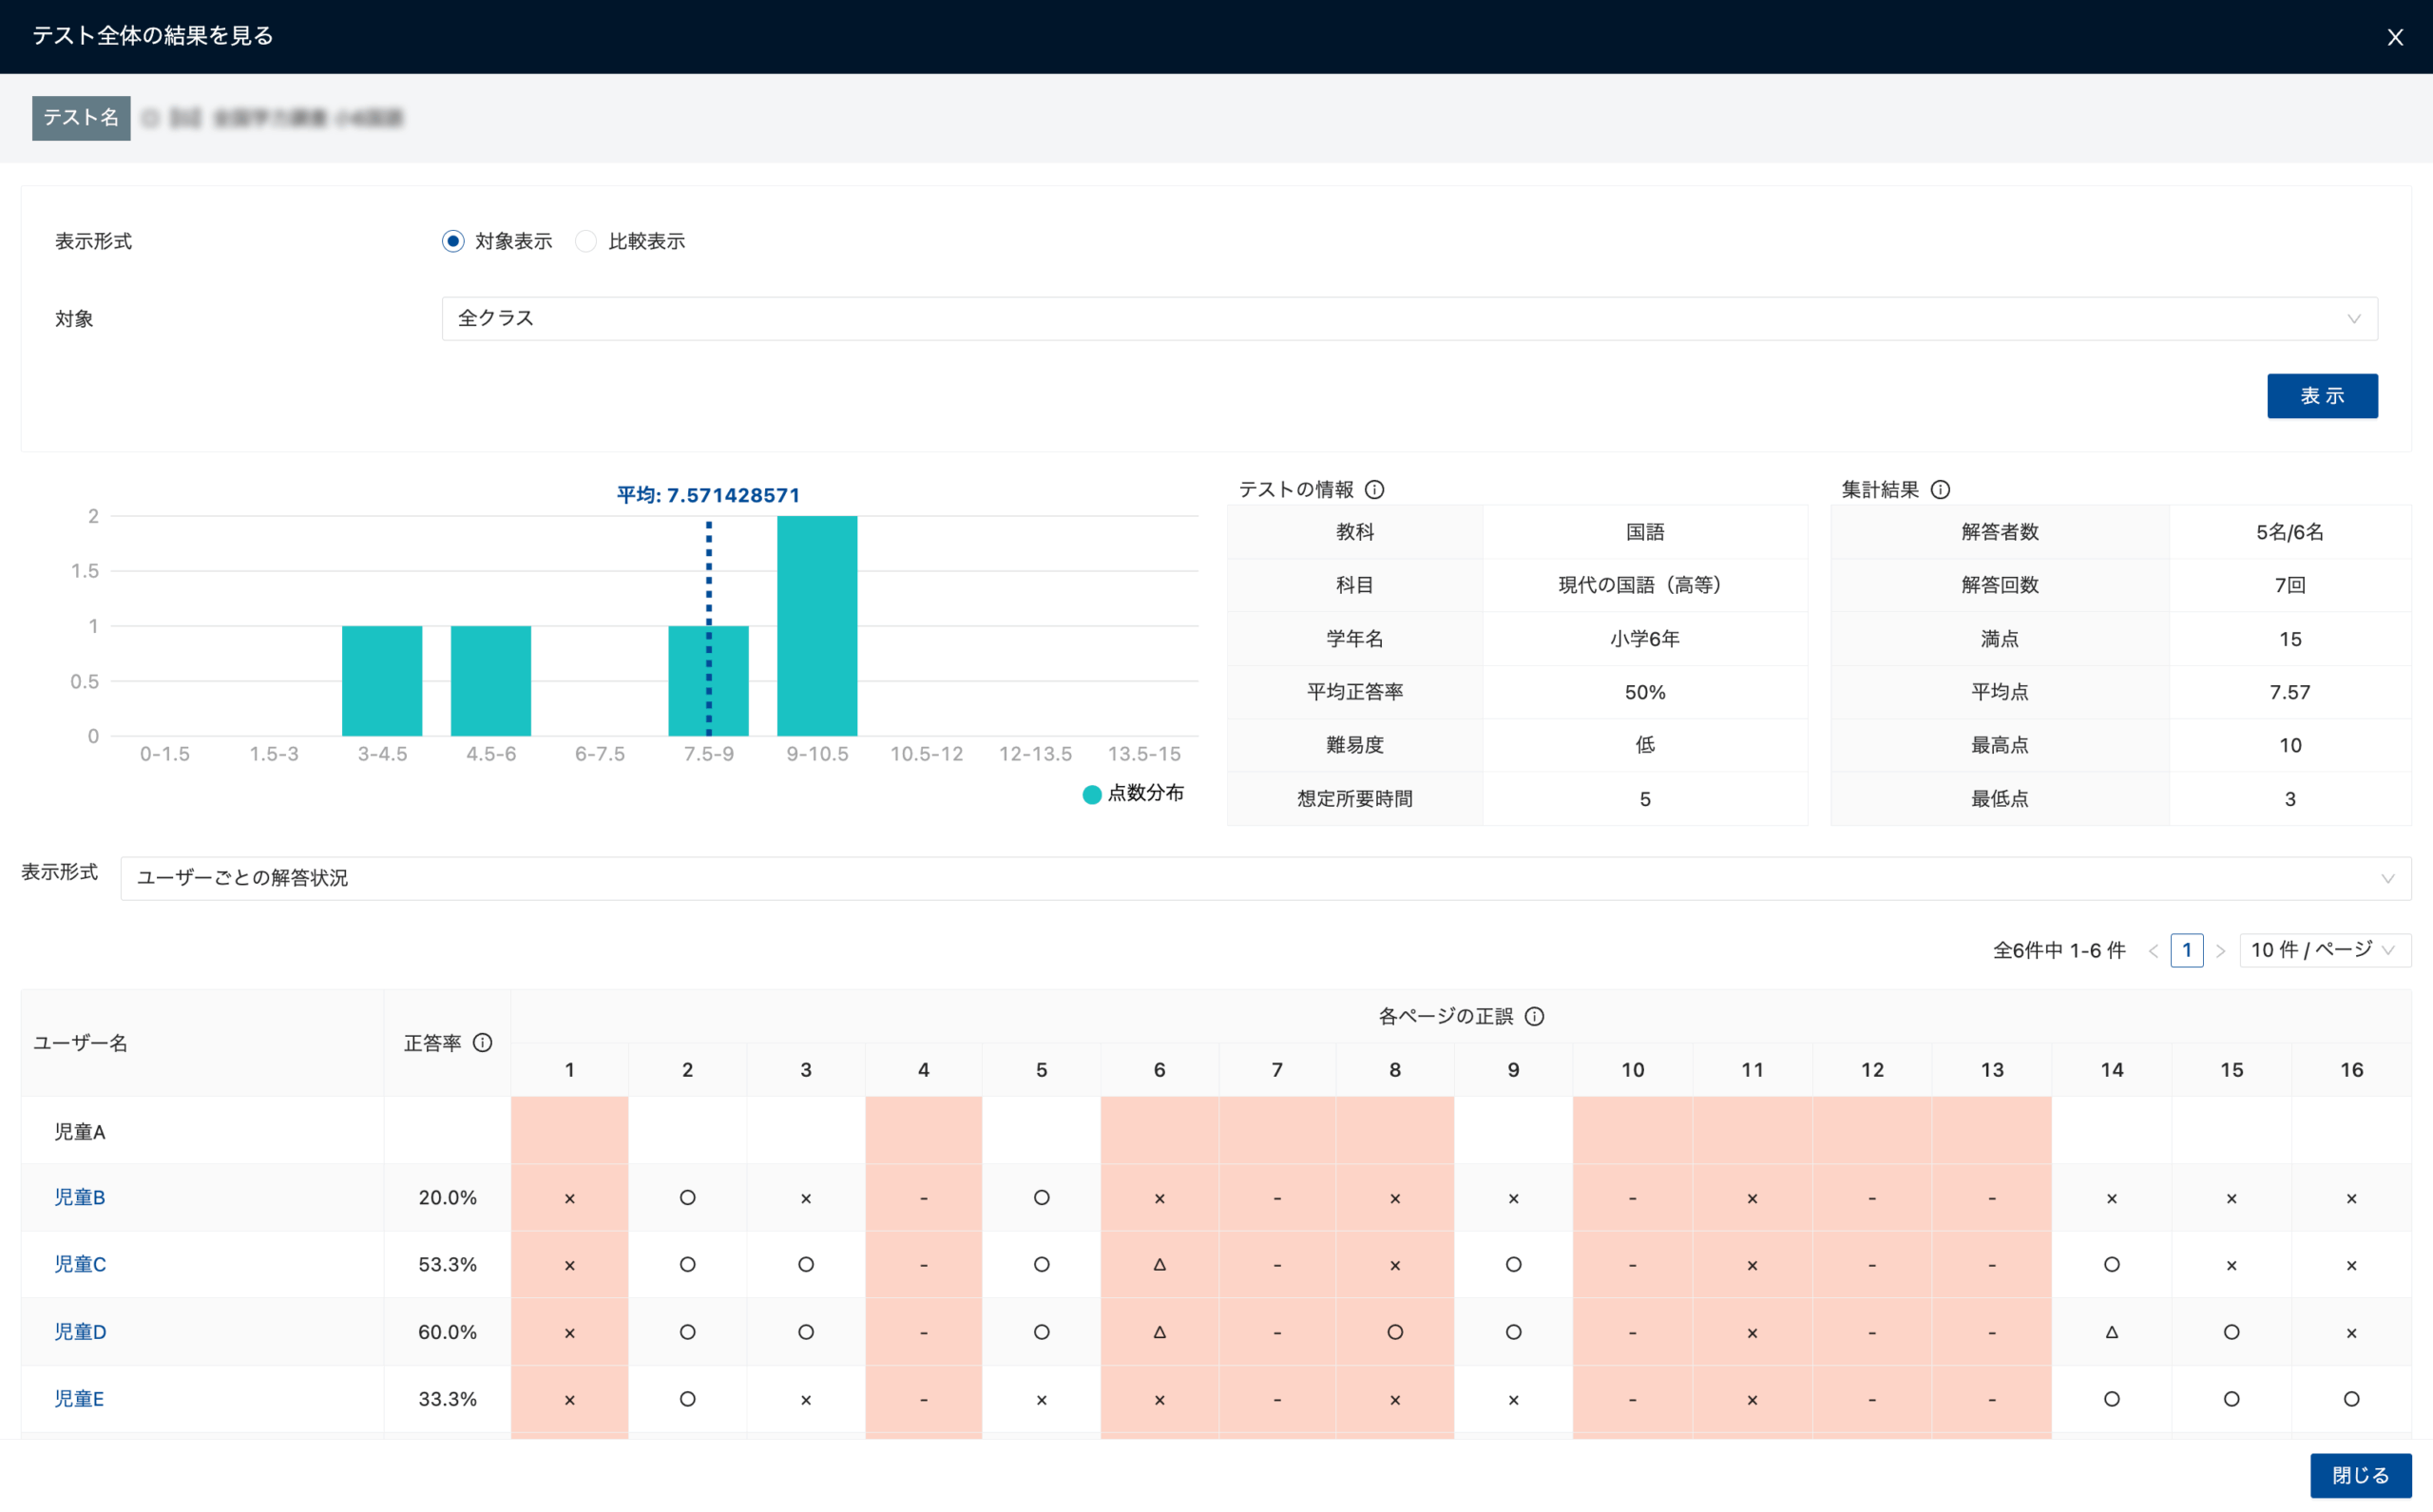This screenshot has height=1512, width=2433.
Task: Click info icon next to テストの情報
Action: coord(1374,489)
